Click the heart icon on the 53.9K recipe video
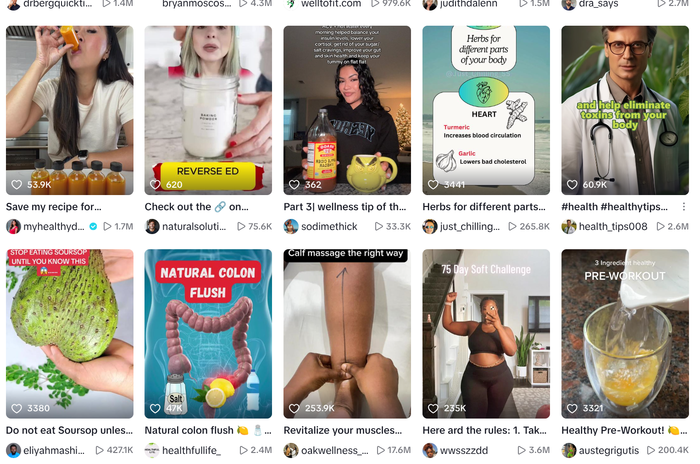Image resolution: width=700 pixels, height=464 pixels. pos(17,184)
